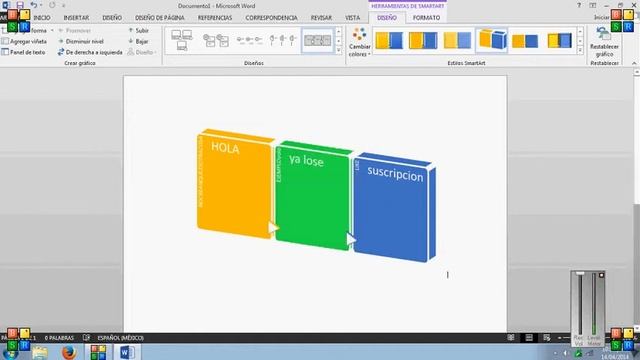The width and height of the screenshot is (640, 360).
Task: Click ESPAÑOL (MÉXICO) language indicator
Action: point(120,338)
